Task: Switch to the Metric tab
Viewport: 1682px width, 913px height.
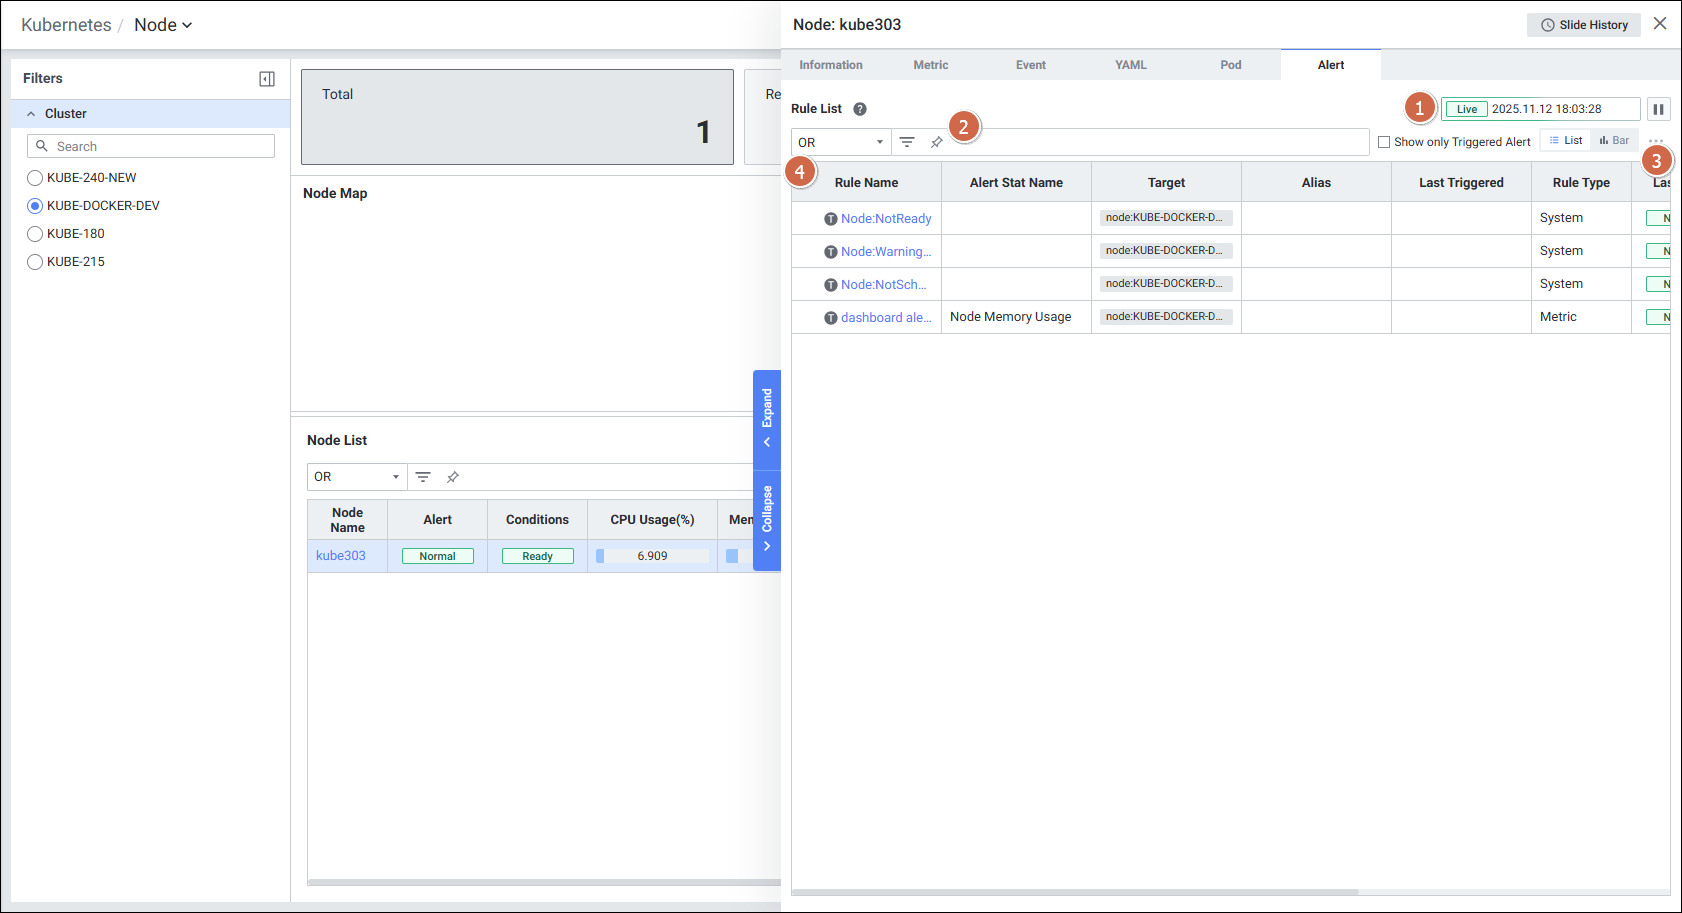Action: (930, 65)
